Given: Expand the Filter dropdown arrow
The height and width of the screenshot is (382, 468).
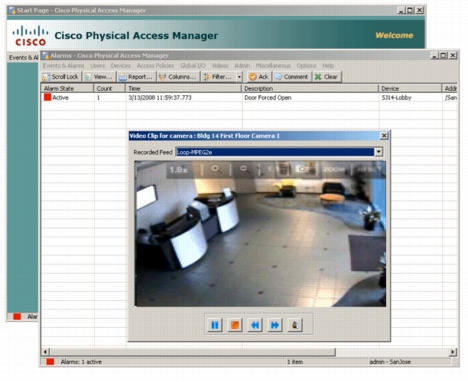Looking at the screenshot, I should [239, 77].
